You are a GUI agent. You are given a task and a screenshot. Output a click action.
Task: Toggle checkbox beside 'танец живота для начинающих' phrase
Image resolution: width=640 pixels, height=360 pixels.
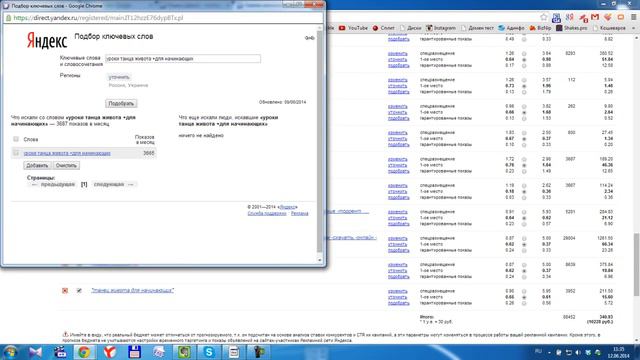(x=79, y=291)
